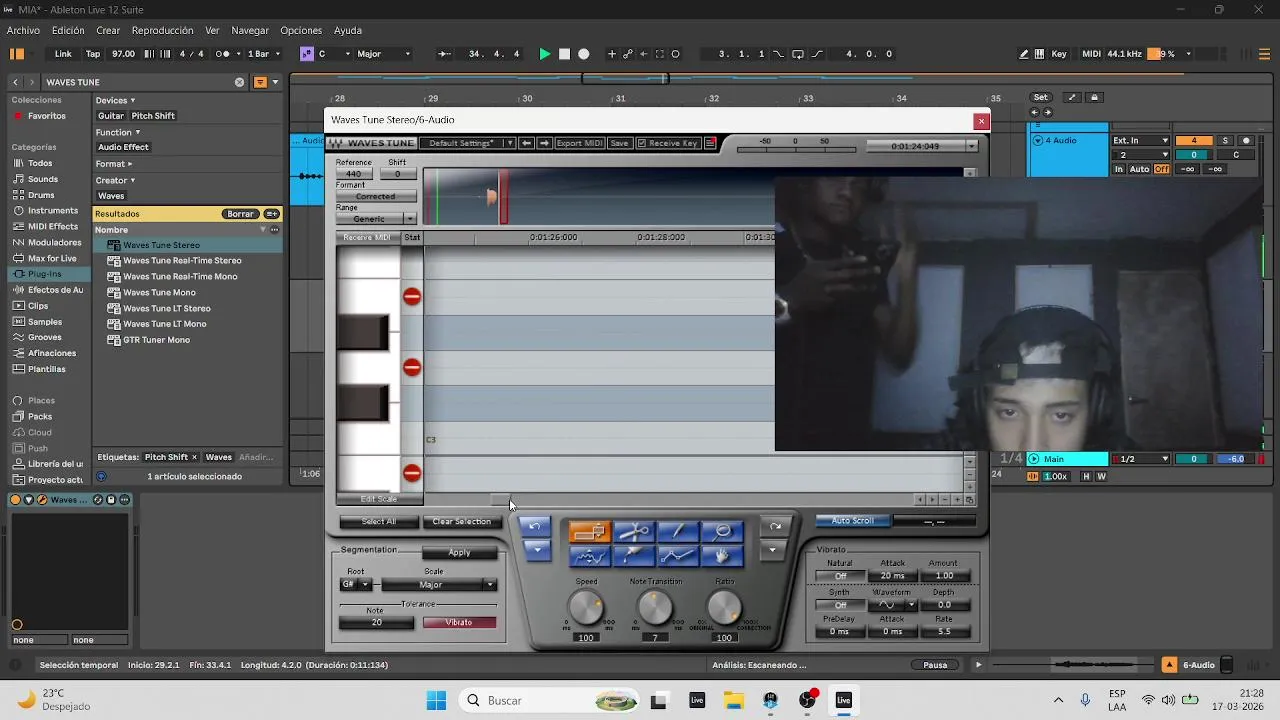Click the Borrar button in browser
The image size is (1280, 720).
(240, 214)
